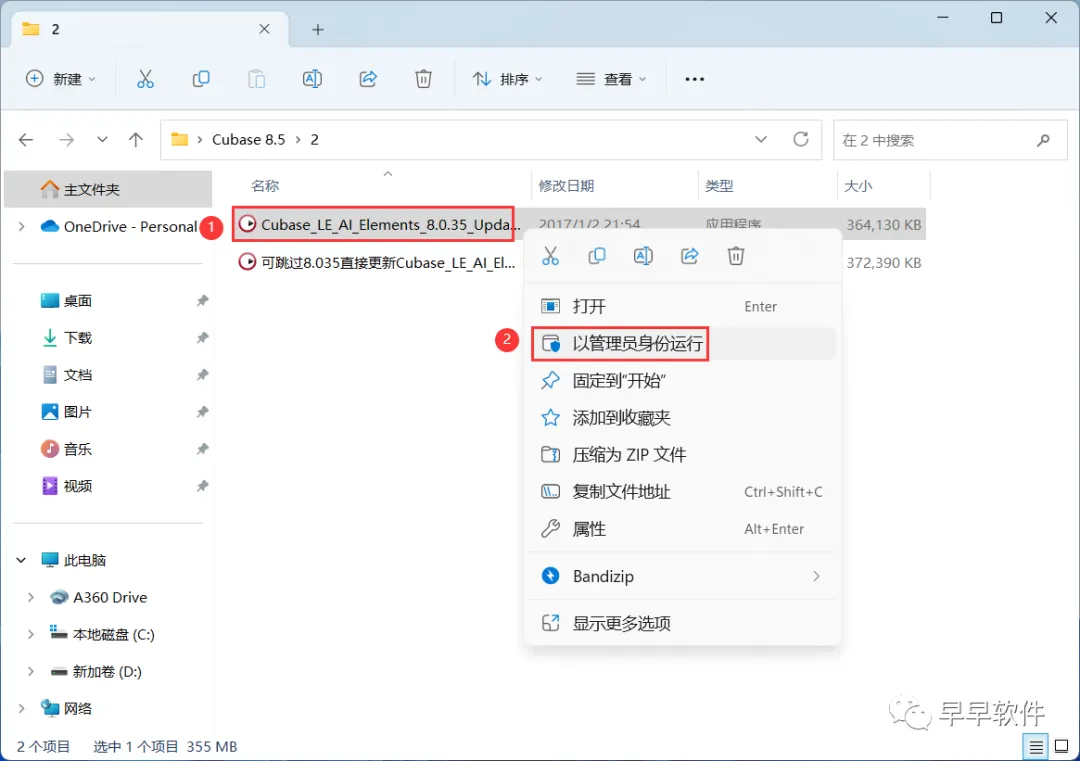Click Delete icon in the context menu
This screenshot has width=1080, height=761.
click(736, 256)
